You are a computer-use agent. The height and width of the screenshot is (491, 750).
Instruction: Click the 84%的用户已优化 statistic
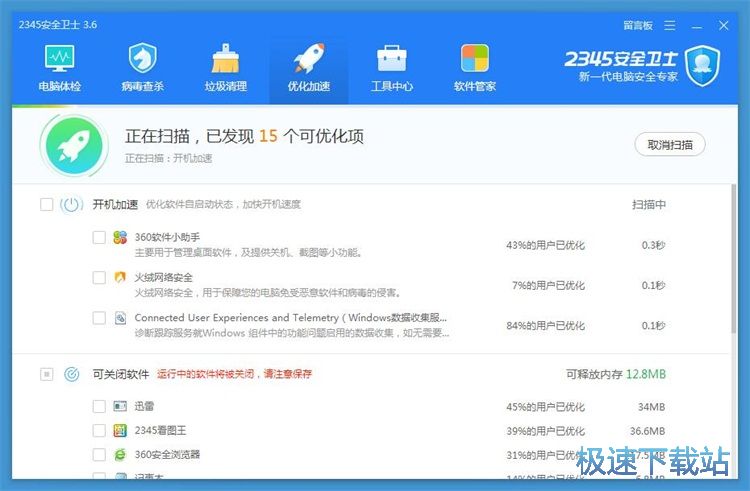[545, 326]
